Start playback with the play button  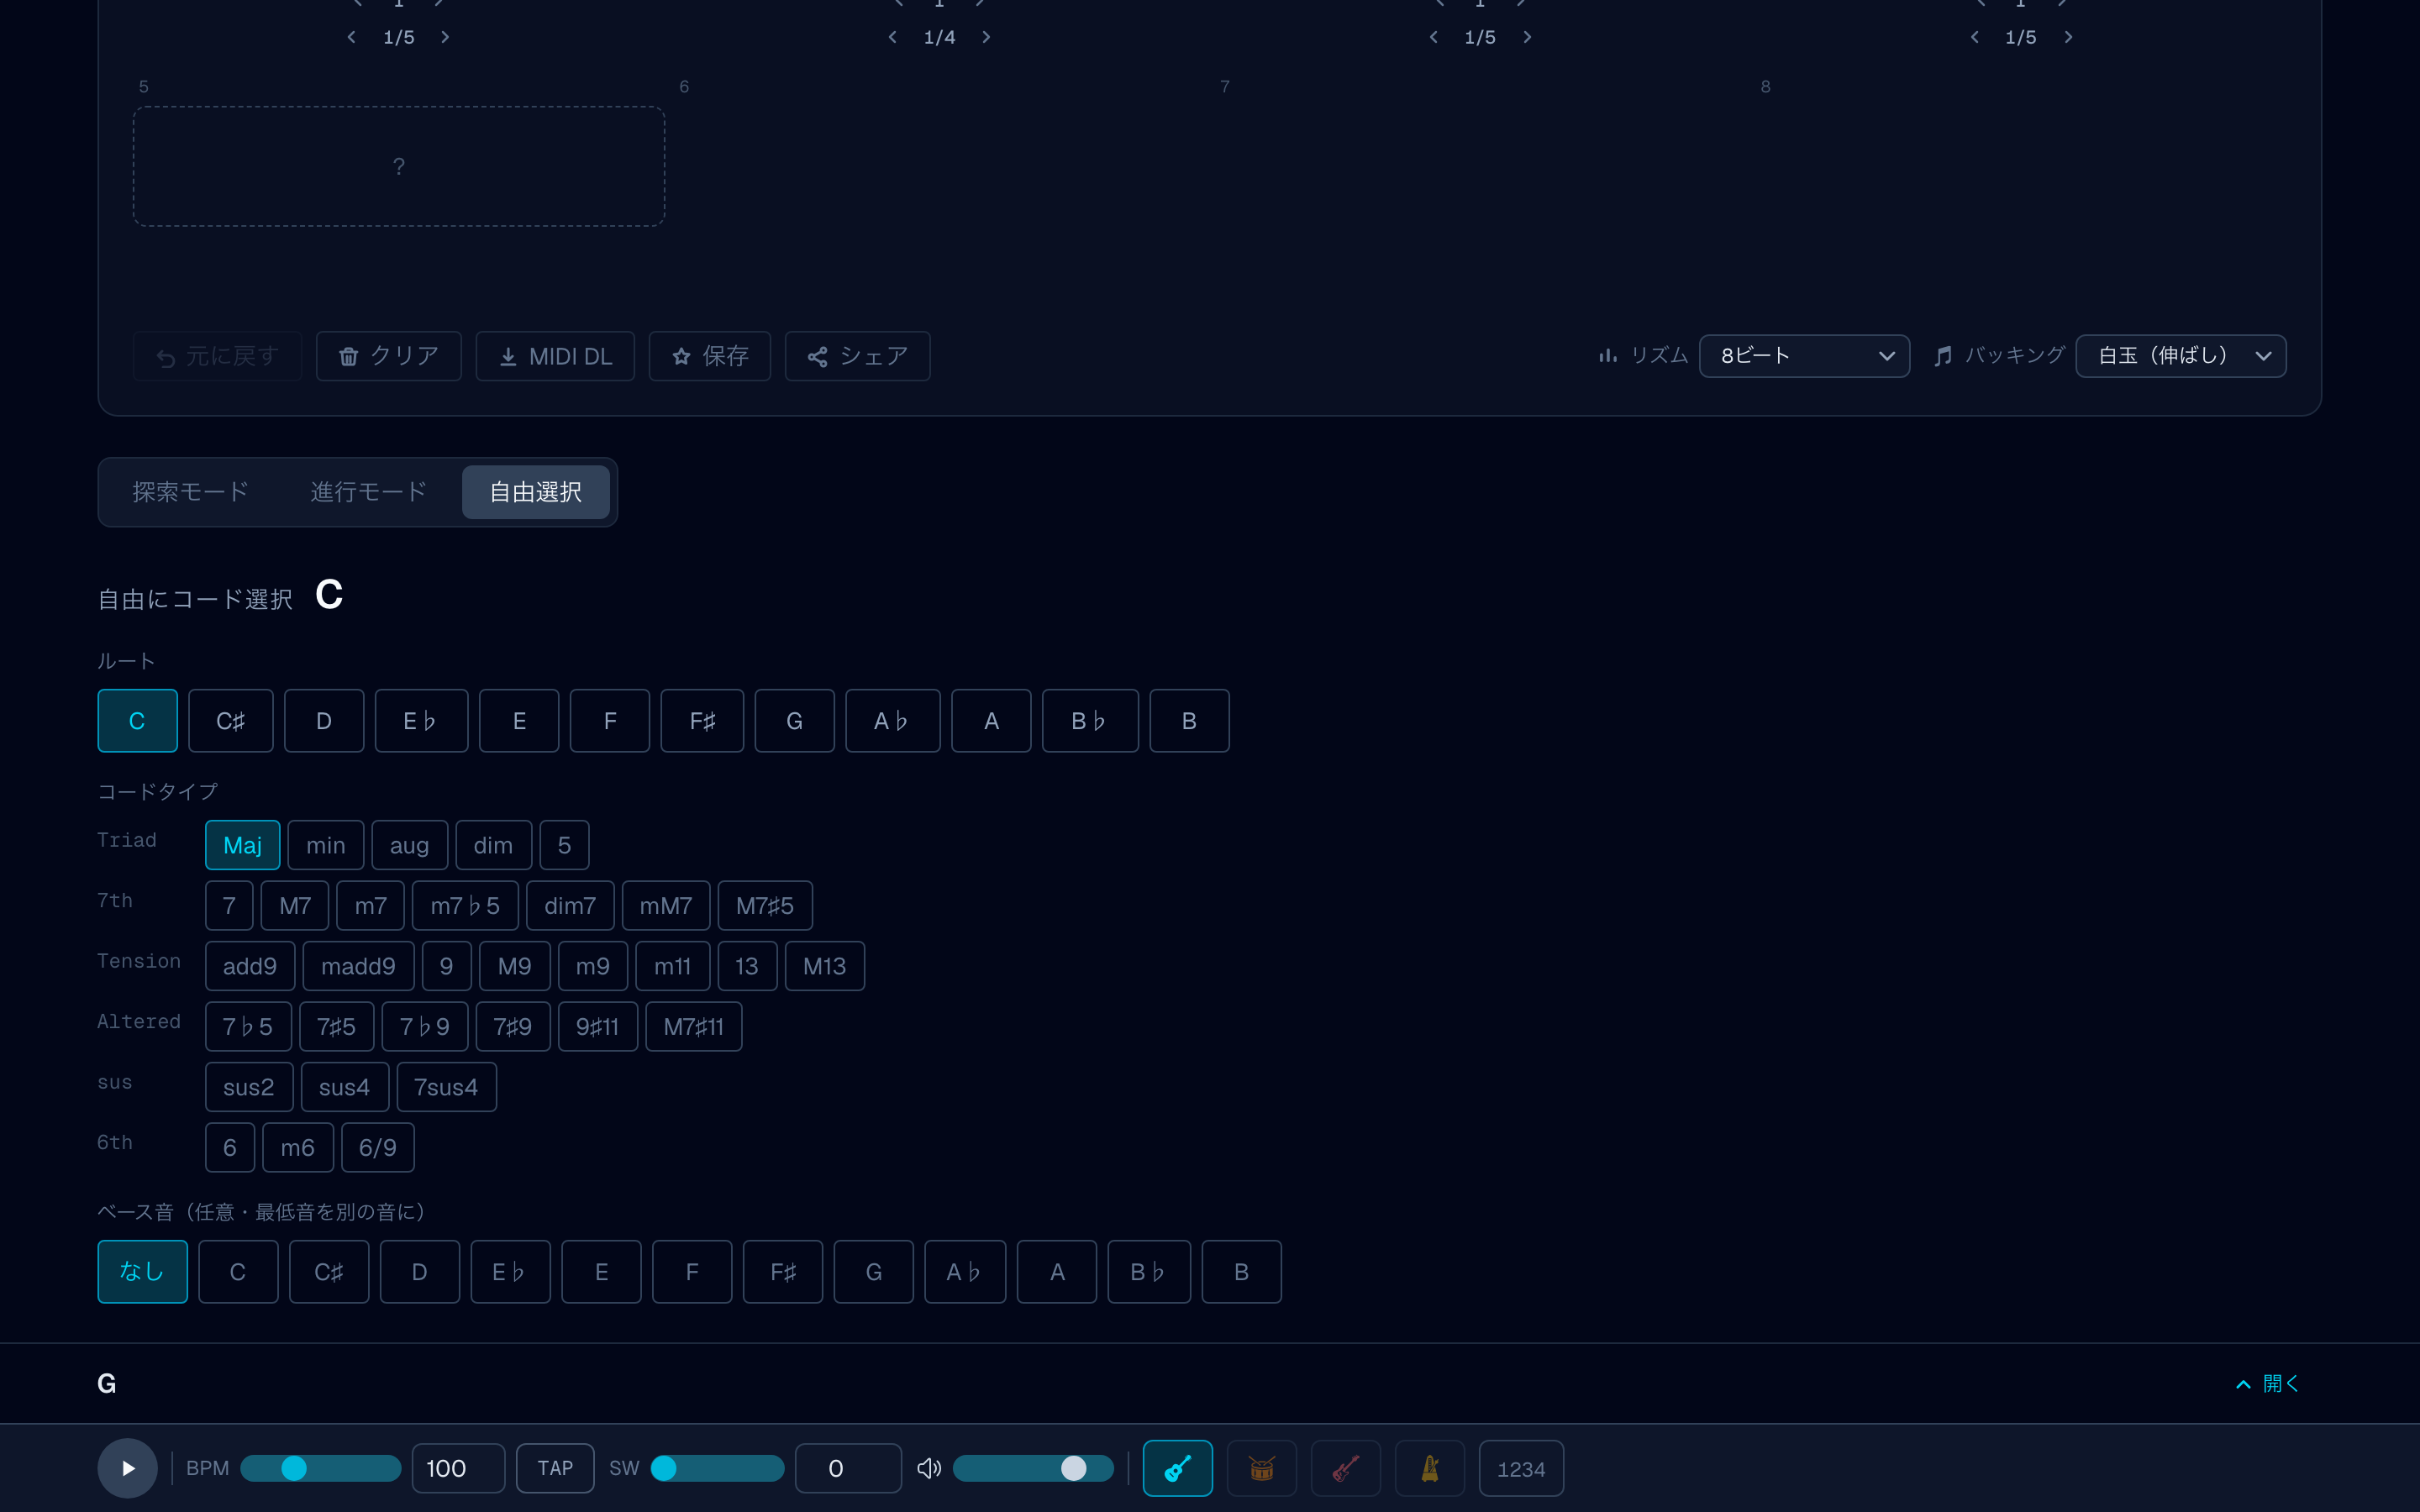pyautogui.click(x=127, y=1468)
